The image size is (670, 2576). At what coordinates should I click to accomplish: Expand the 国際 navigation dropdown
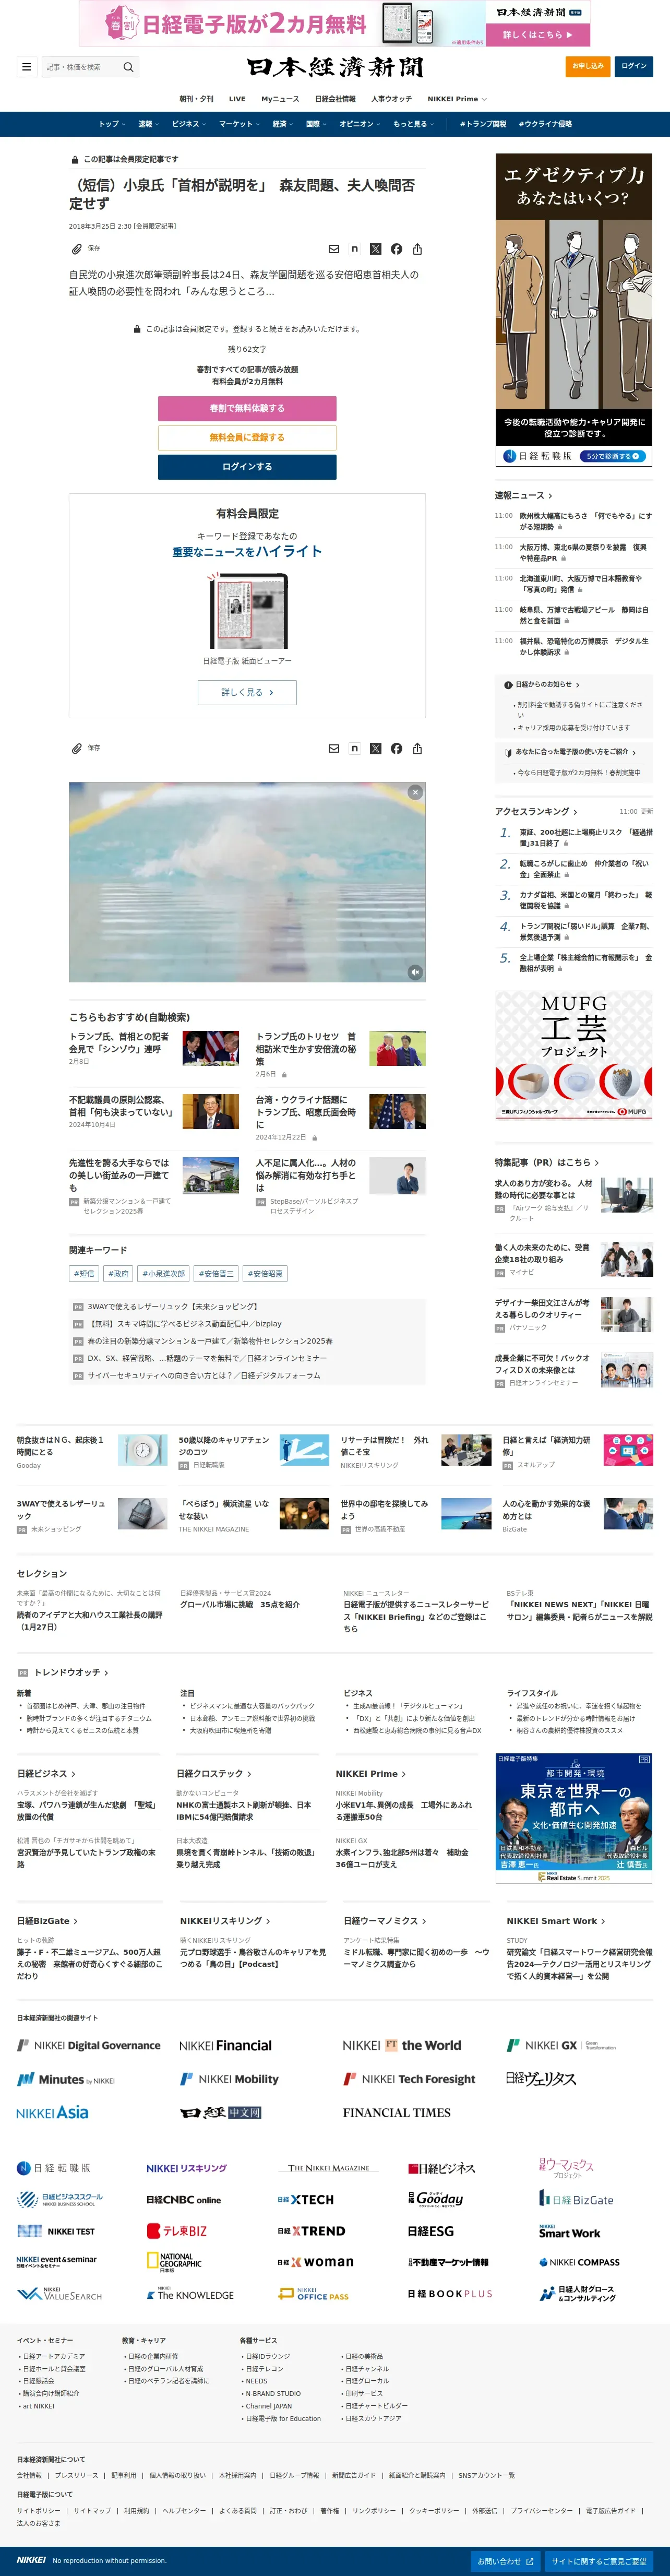(x=316, y=124)
